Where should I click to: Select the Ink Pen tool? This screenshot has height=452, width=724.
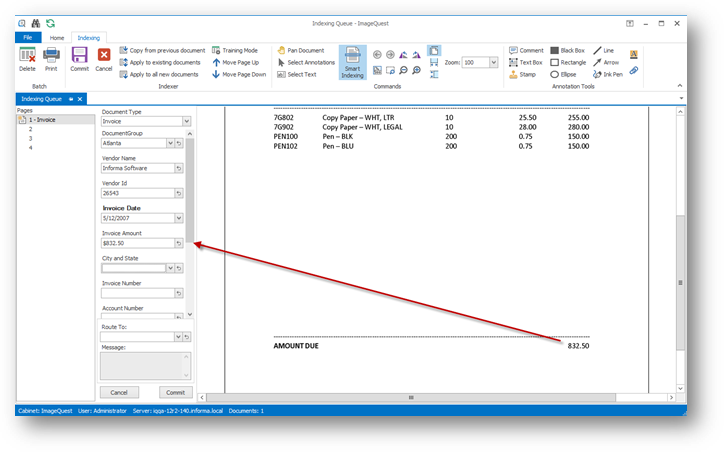pos(608,74)
